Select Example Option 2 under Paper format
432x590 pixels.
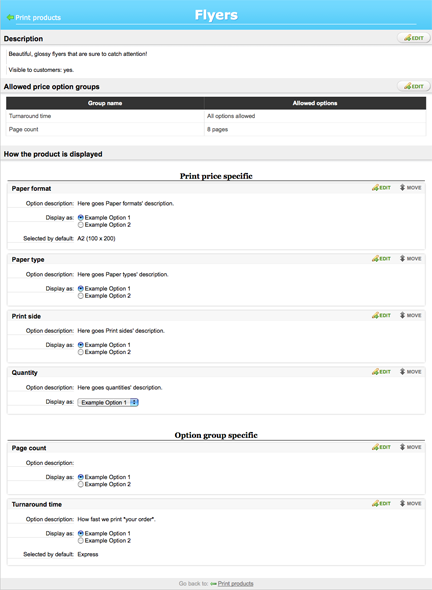(81, 225)
